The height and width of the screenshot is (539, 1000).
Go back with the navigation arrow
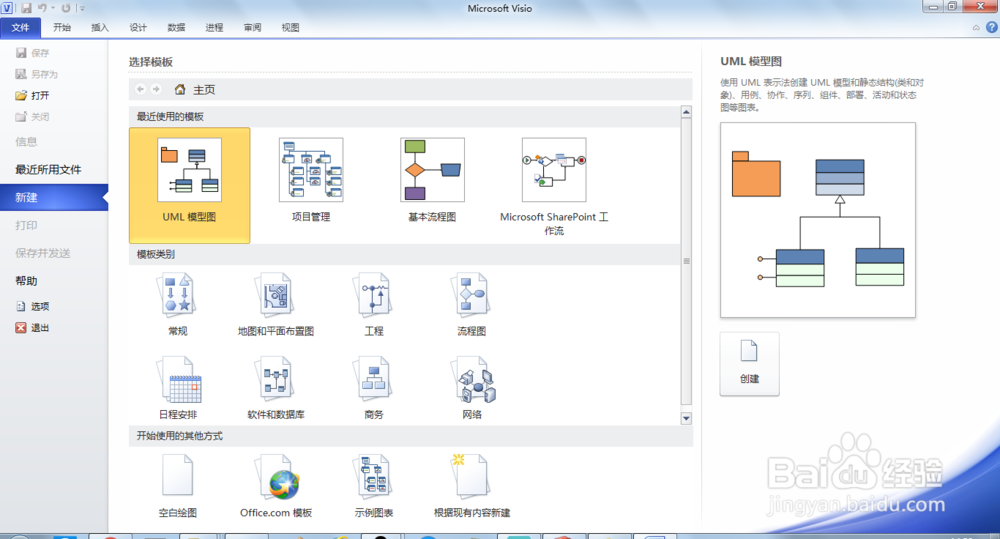(140, 89)
